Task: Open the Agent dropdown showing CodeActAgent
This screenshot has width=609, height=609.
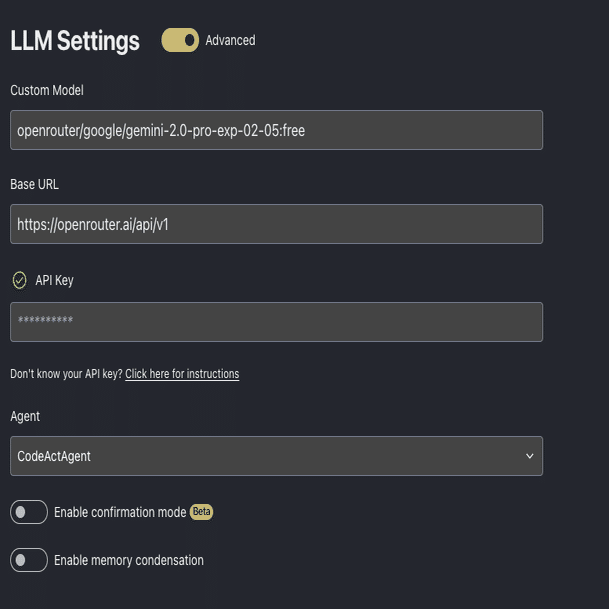Action: 276,456
